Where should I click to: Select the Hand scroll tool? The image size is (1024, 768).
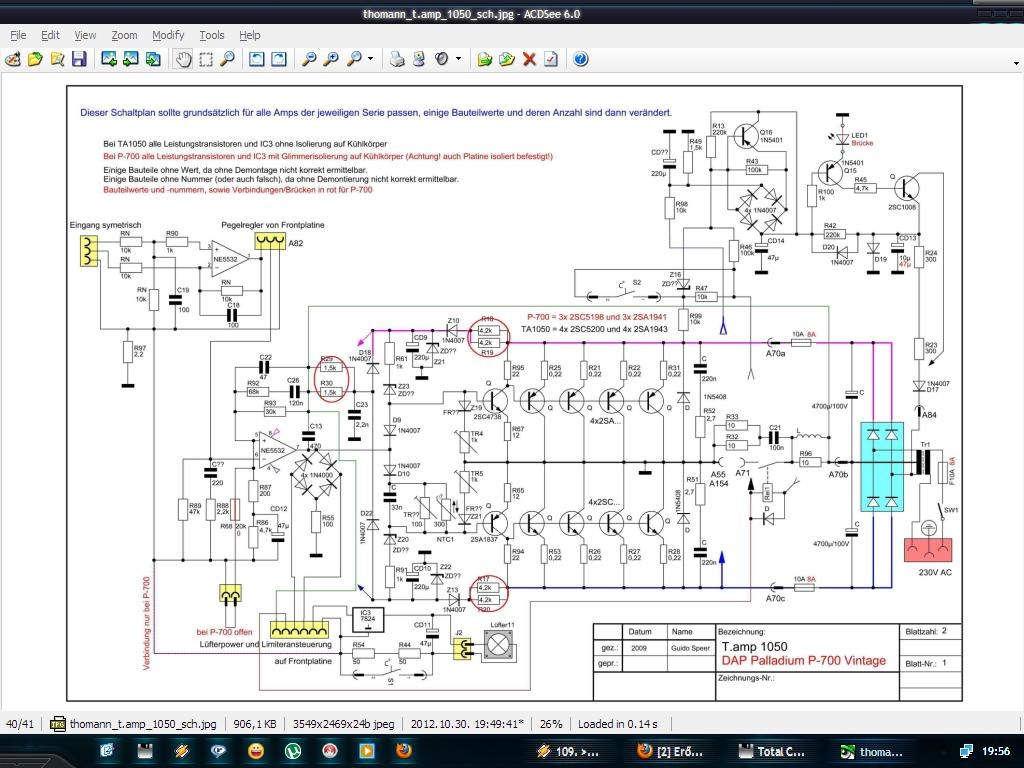[x=183, y=59]
